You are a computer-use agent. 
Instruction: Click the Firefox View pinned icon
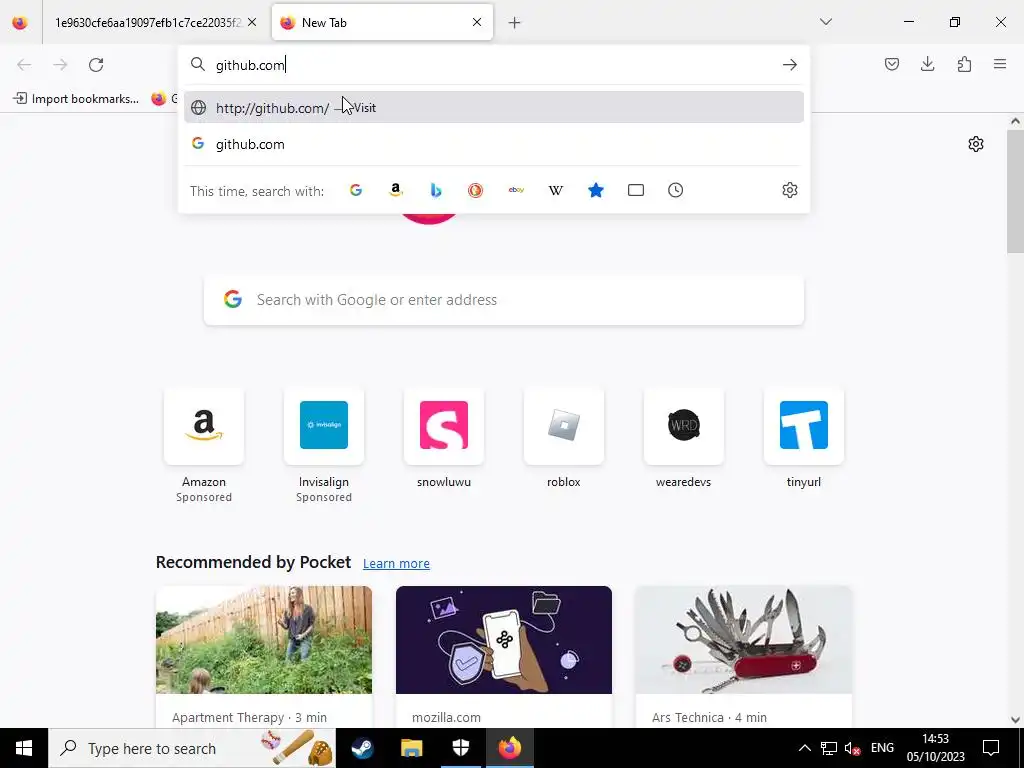pos(20,22)
